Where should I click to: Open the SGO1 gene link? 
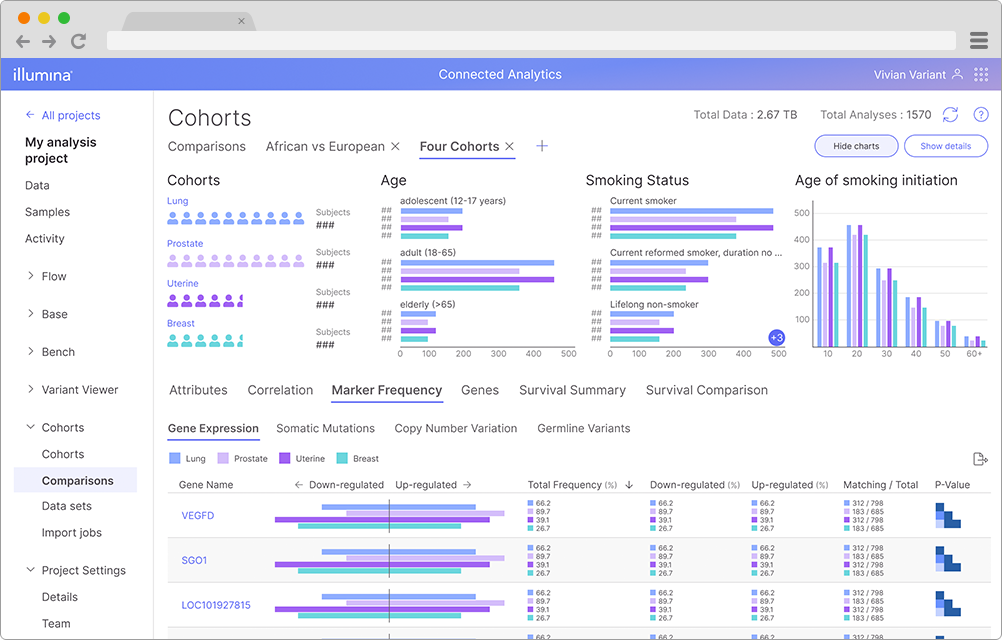click(194, 560)
